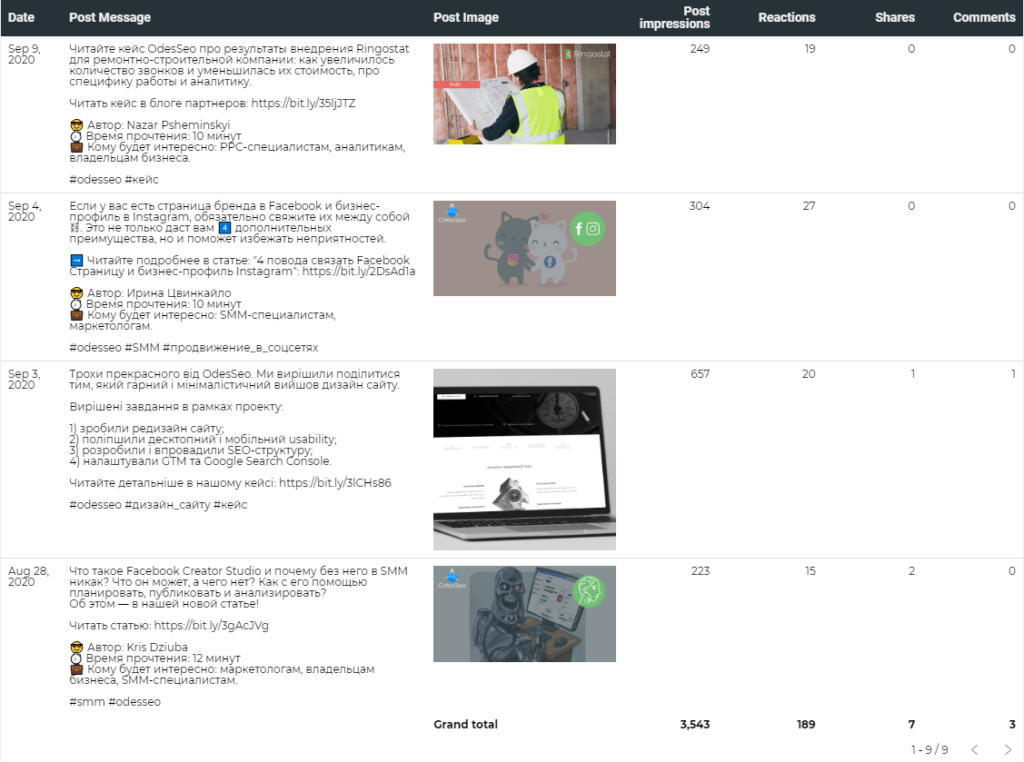Click Post Image column header
This screenshot has height=762, width=1024.
(466, 18)
